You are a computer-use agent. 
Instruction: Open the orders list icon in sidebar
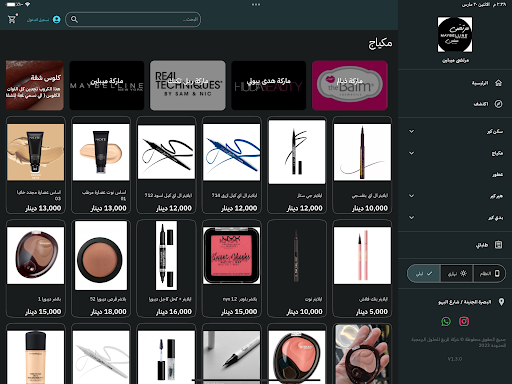[x=498, y=245]
